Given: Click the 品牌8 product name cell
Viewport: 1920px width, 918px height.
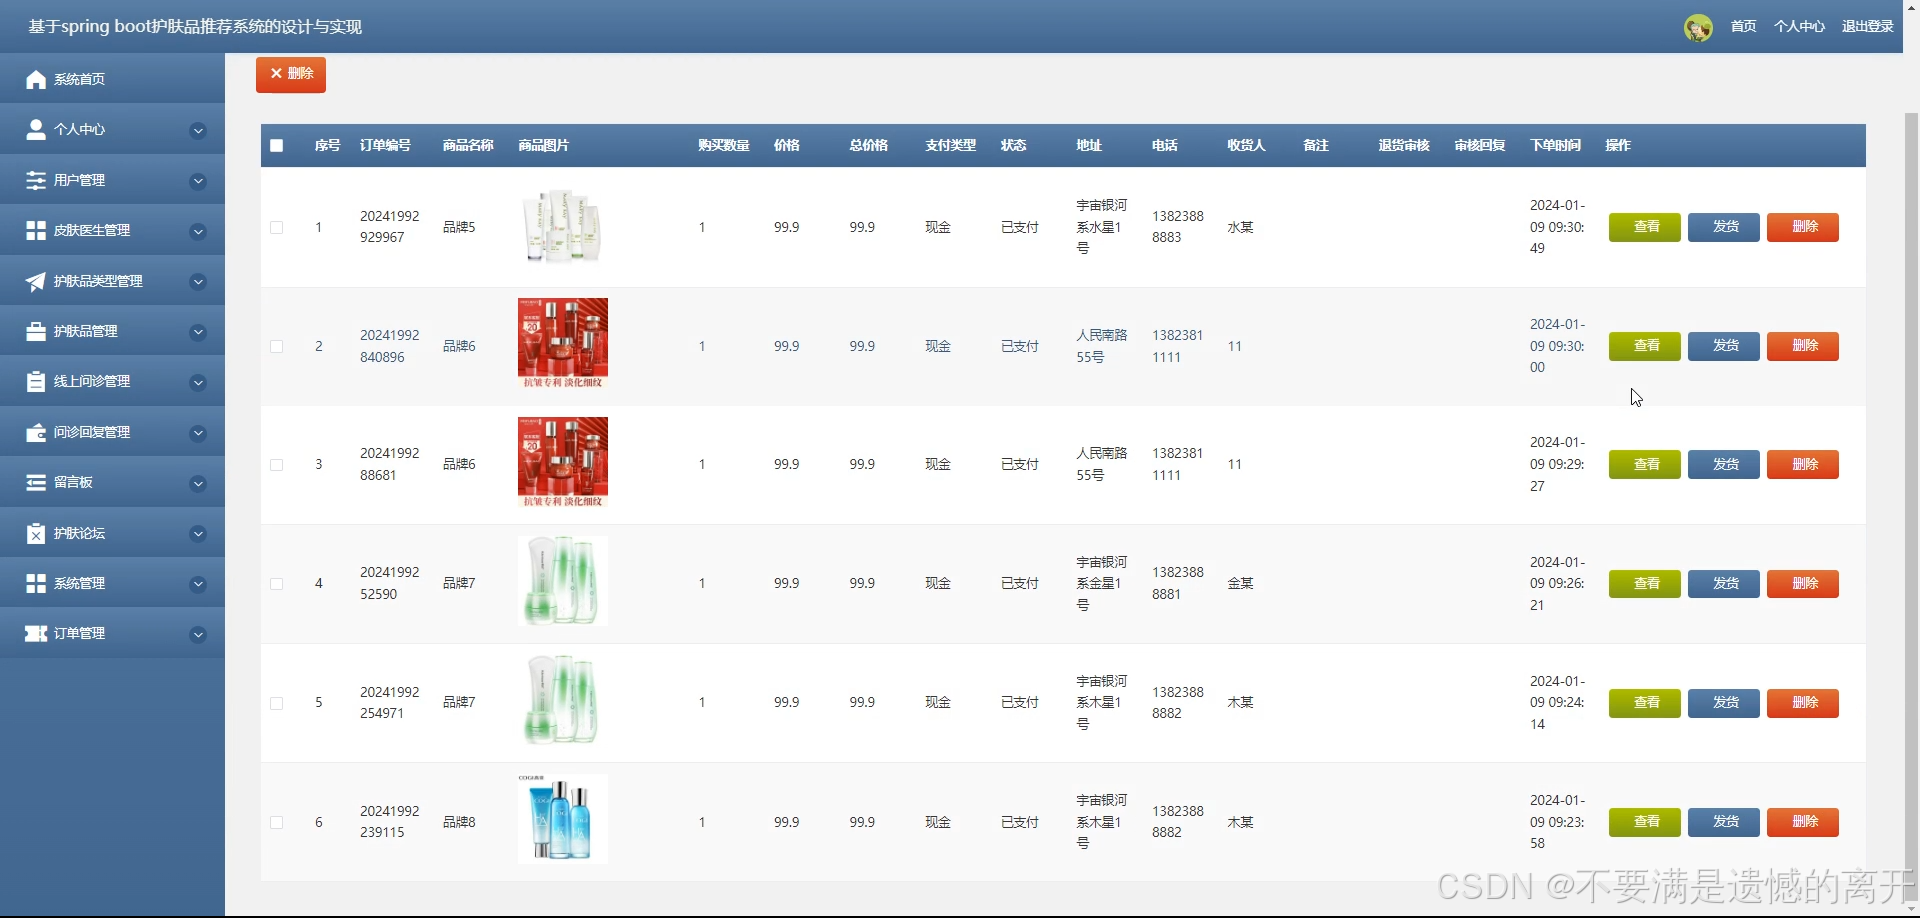Looking at the screenshot, I should [459, 822].
